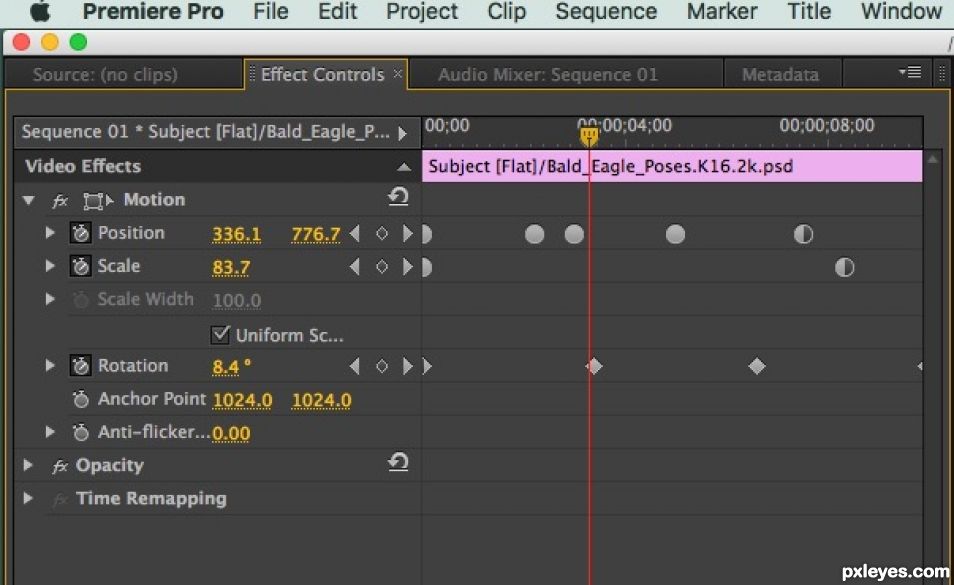Screen dimensions: 954x585
Task: Go to next Position keyframe
Action: (407, 234)
